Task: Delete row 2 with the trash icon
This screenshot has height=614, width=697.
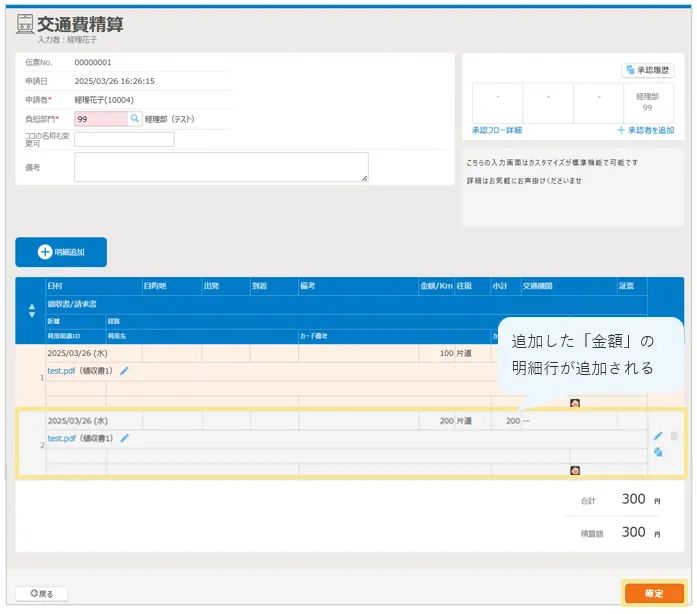Action: (674, 436)
